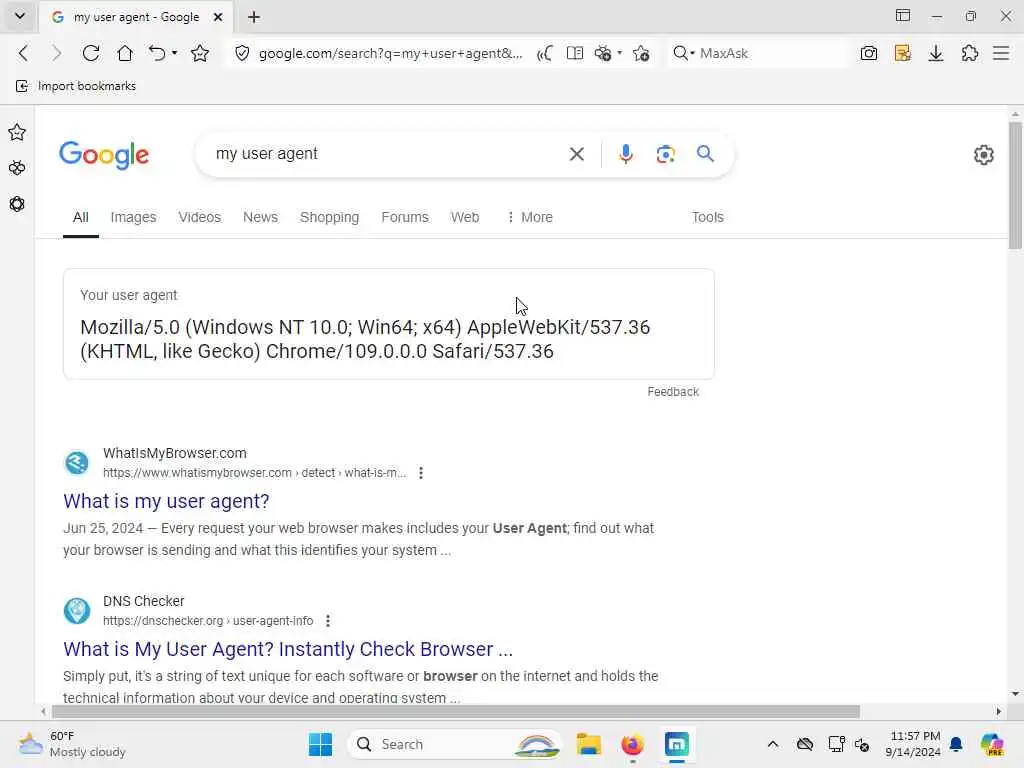The image size is (1024, 768).
Task: Click the horizontal scrollbar thumb
Action: pos(455,711)
